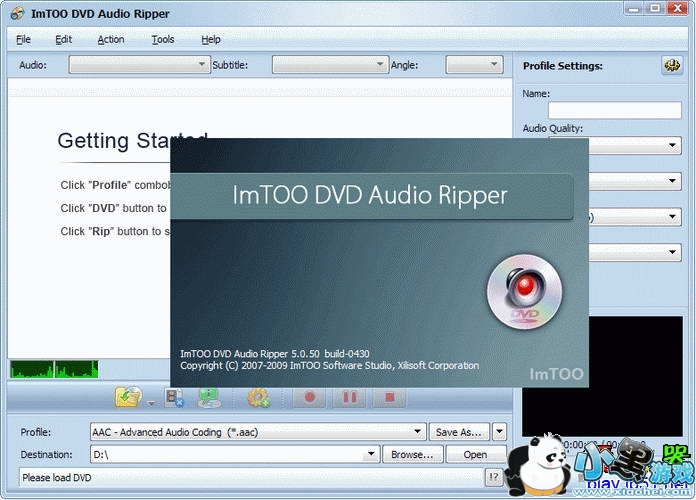Maximize the ImTOO window
The image size is (696, 500).
point(655,8)
